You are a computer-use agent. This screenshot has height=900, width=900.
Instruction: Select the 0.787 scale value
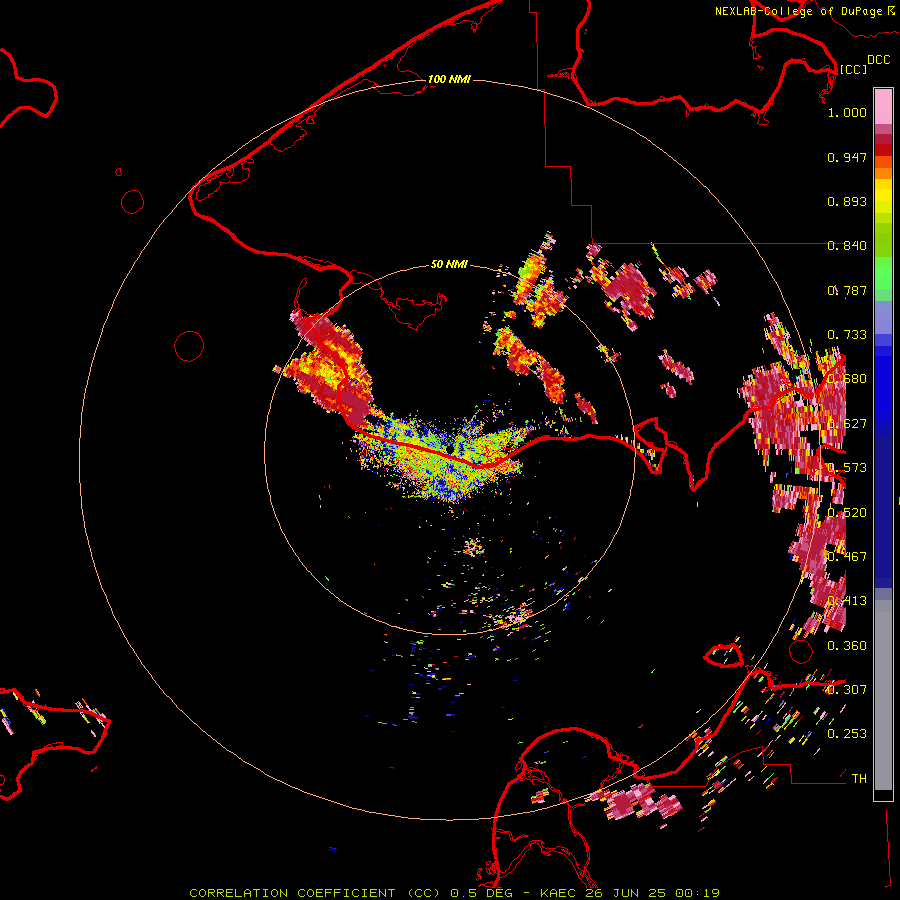(x=847, y=290)
